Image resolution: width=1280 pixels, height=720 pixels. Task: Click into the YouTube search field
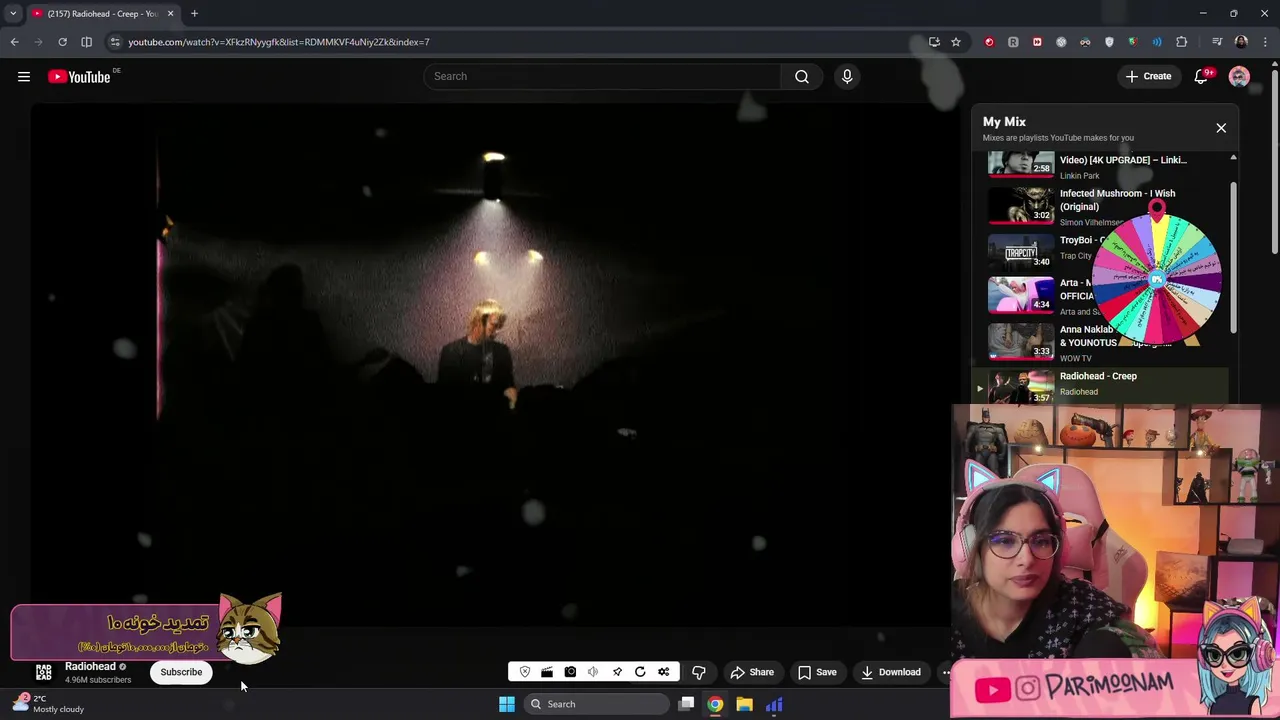point(603,76)
